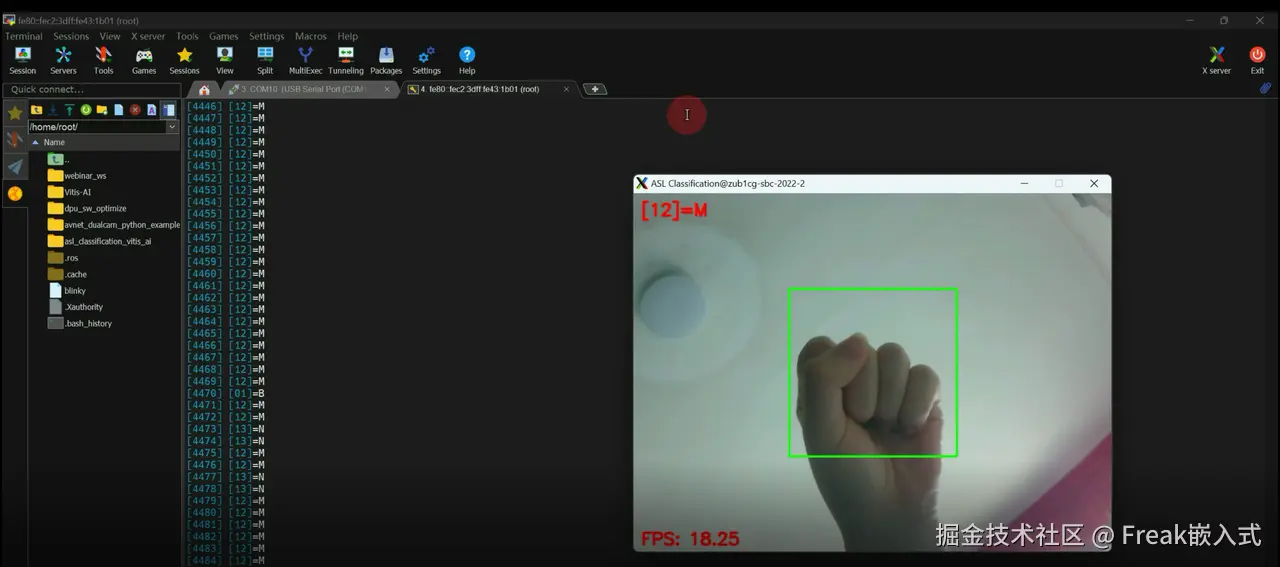Click the red Exit power icon
Image resolution: width=1280 pixels, height=567 pixels.
(x=1257, y=60)
